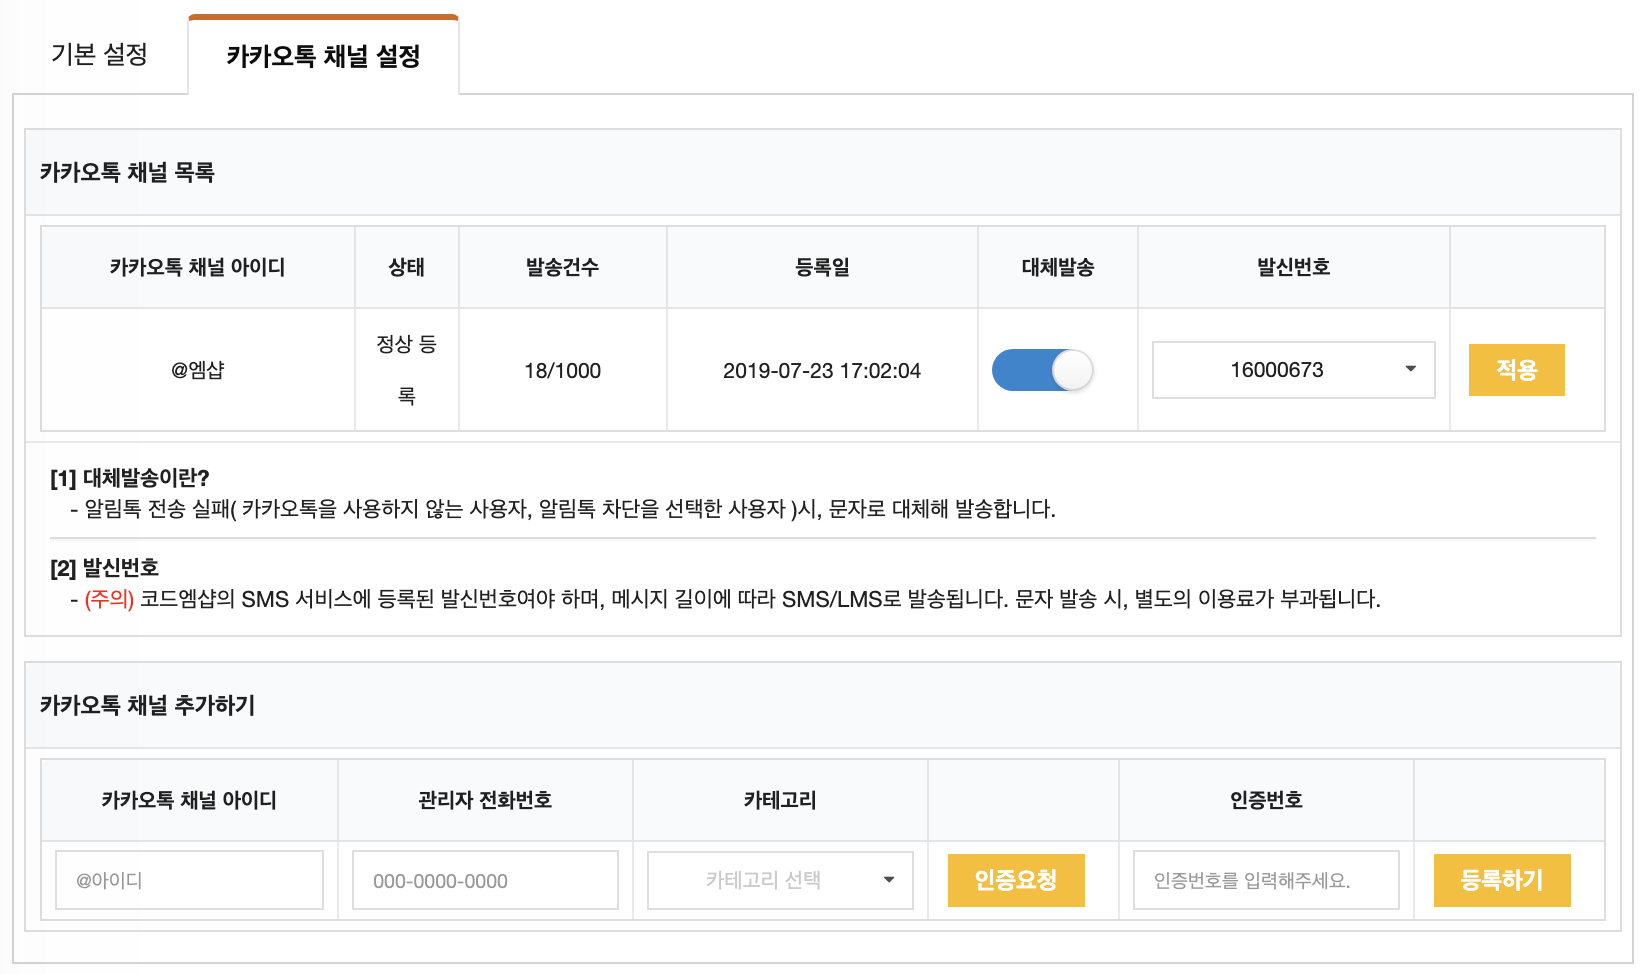Click the 인증요청 button
The width and height of the screenshot is (1642, 974).
coord(1016,880)
